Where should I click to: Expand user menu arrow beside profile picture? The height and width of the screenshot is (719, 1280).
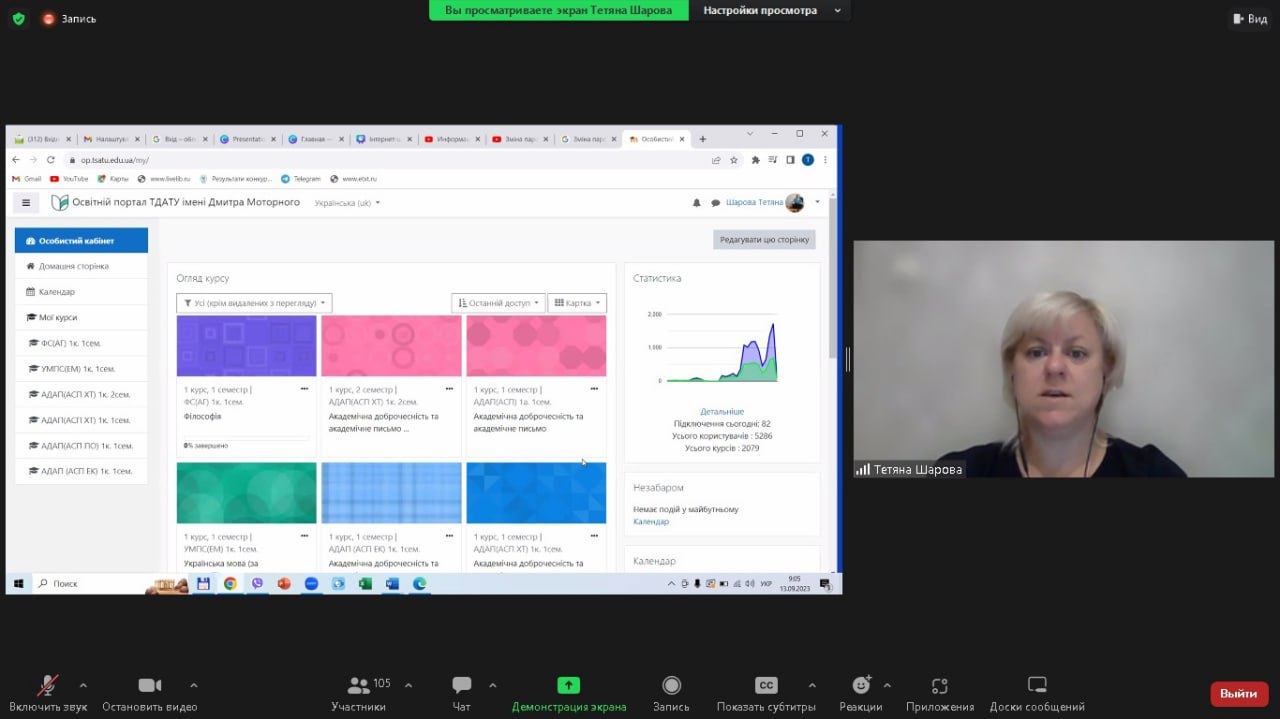point(817,202)
